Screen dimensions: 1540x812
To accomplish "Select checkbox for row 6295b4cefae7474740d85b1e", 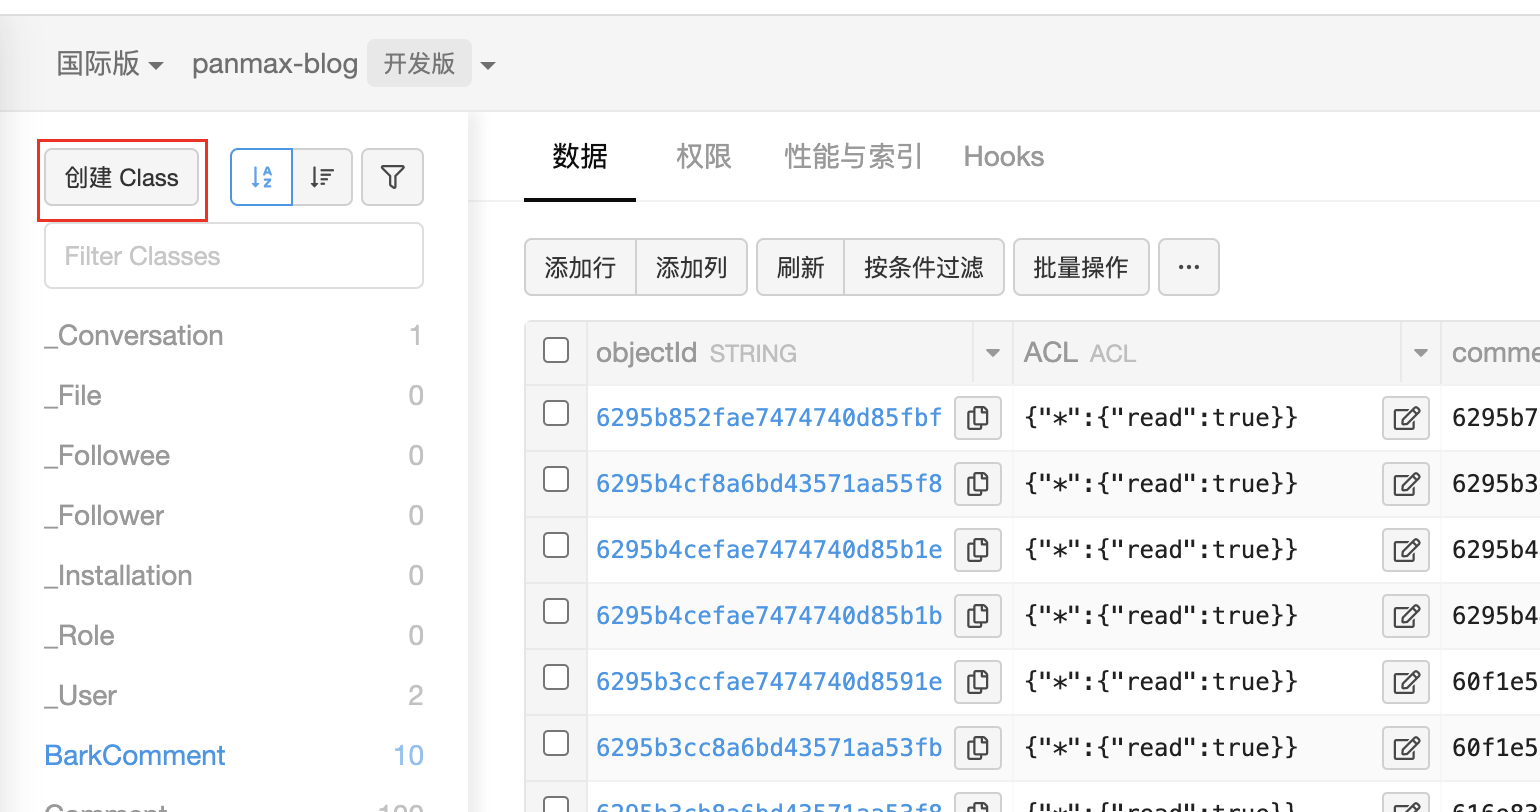I will click(x=556, y=546).
